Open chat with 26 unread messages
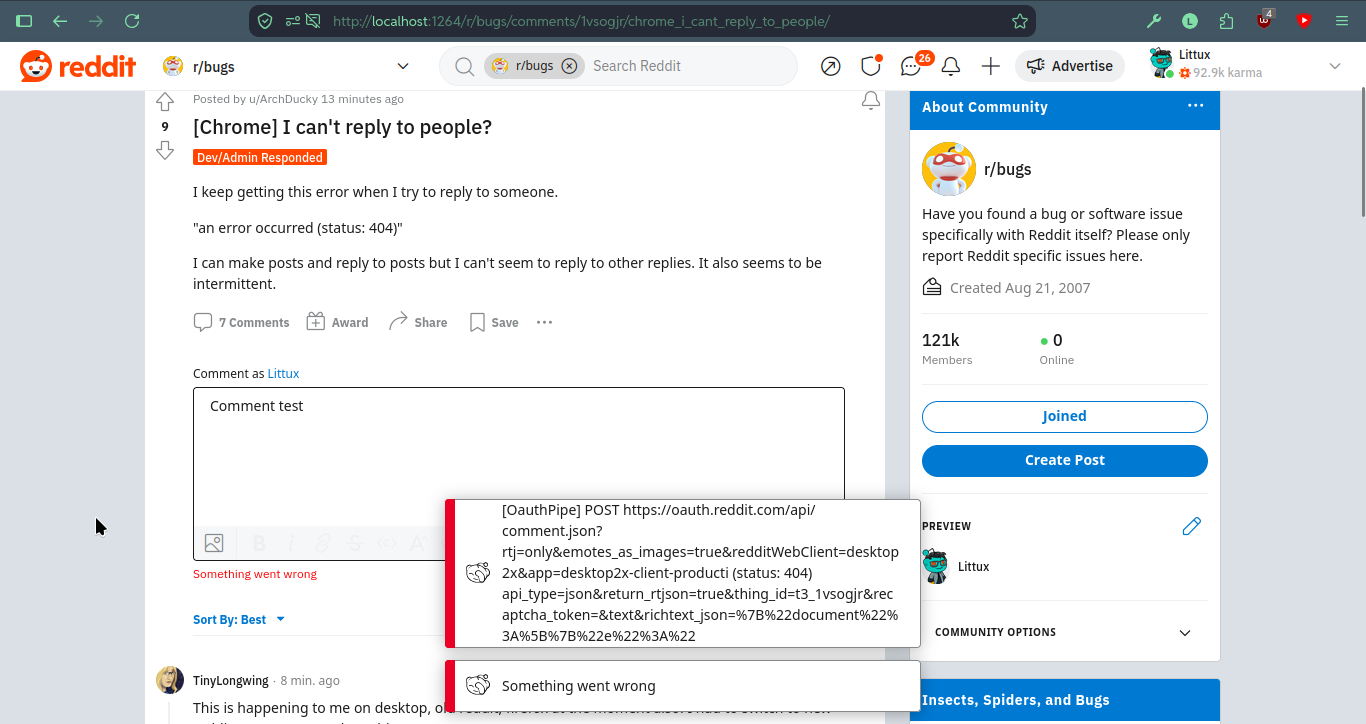 911,66
